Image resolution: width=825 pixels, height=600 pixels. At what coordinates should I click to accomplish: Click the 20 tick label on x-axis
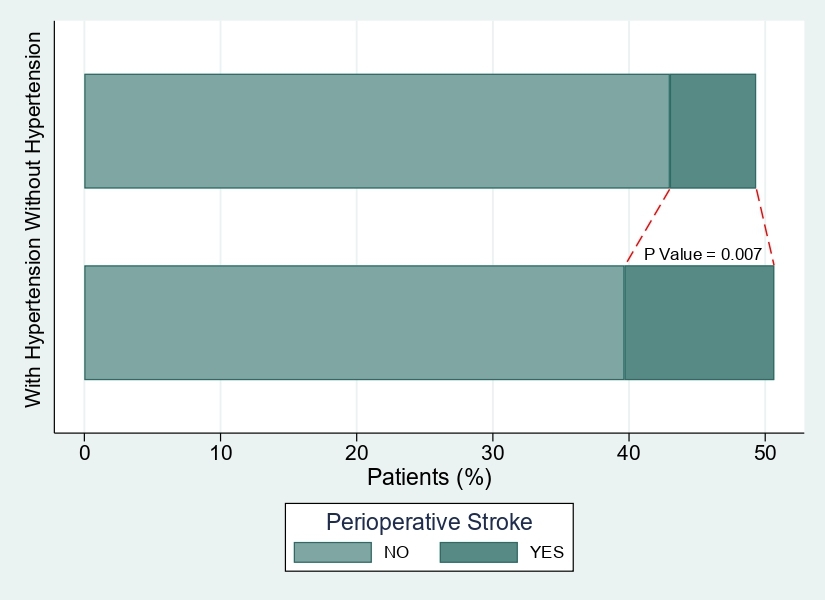[357, 453]
